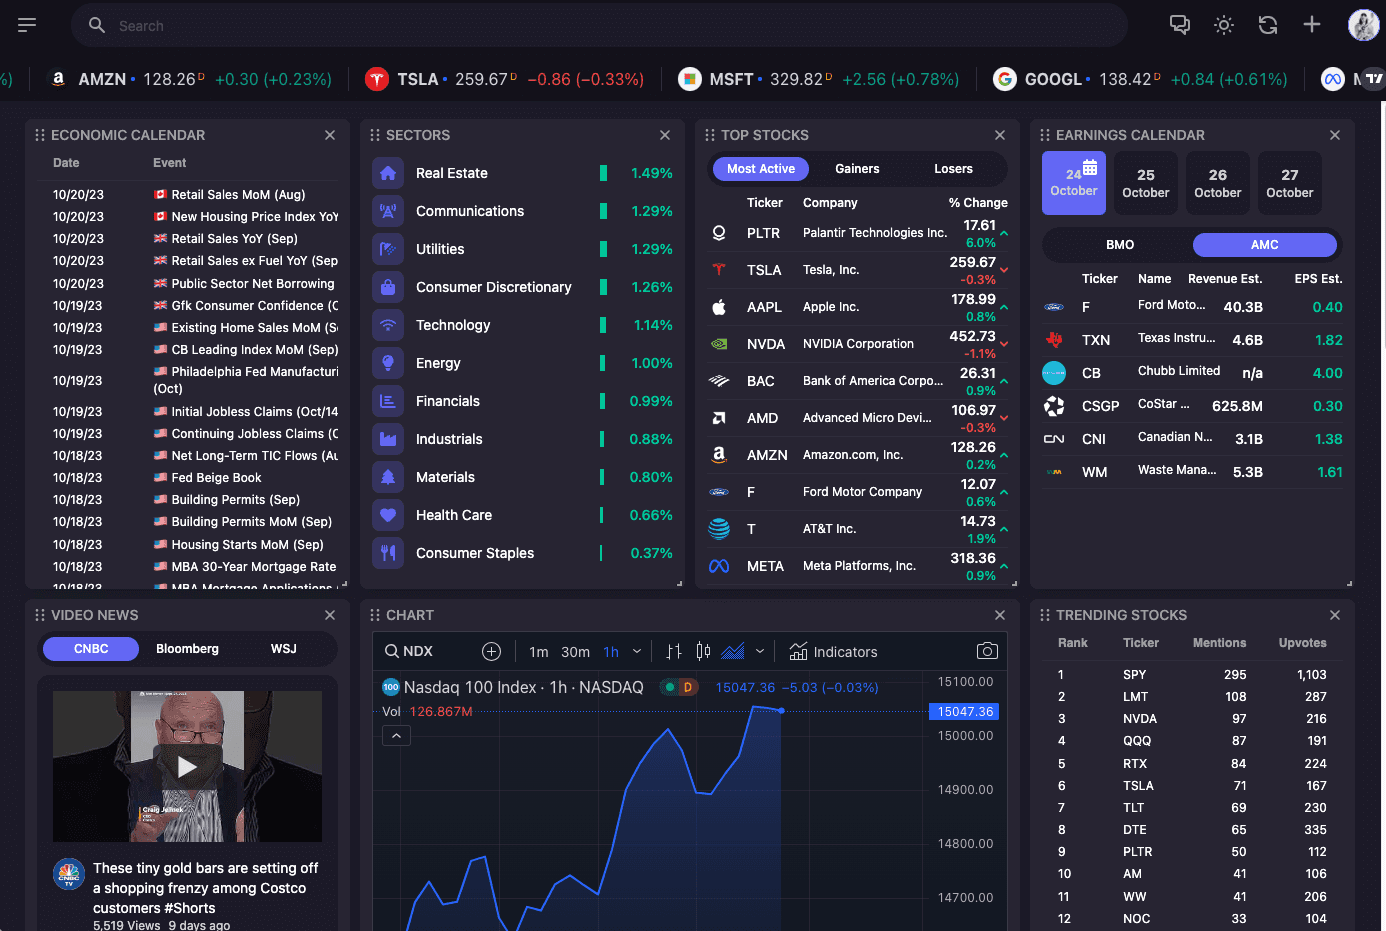Screen dimensions: 1386x931
Task: Open the hamburger menu in the top bar
Action: (x=27, y=25)
